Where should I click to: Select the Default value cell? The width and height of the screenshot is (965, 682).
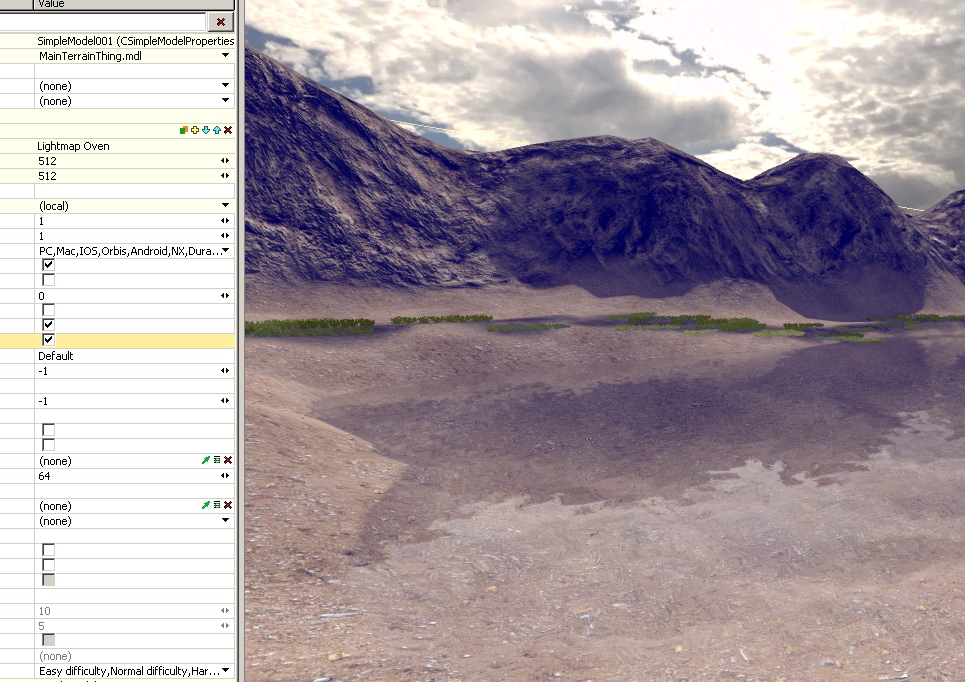[x=134, y=356]
